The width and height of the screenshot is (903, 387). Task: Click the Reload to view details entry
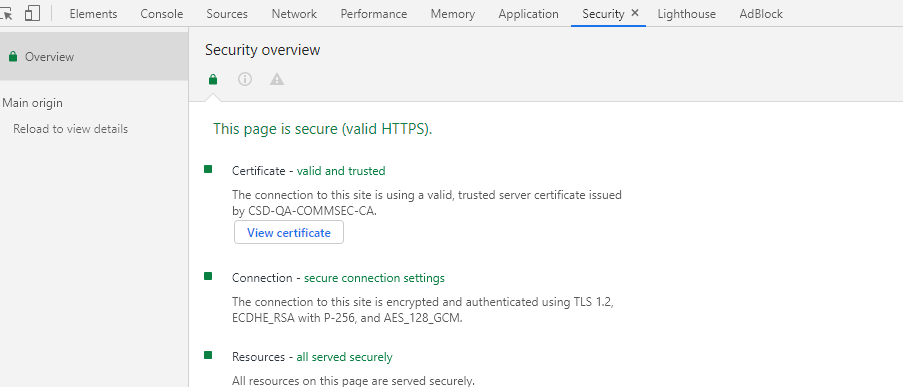point(70,129)
